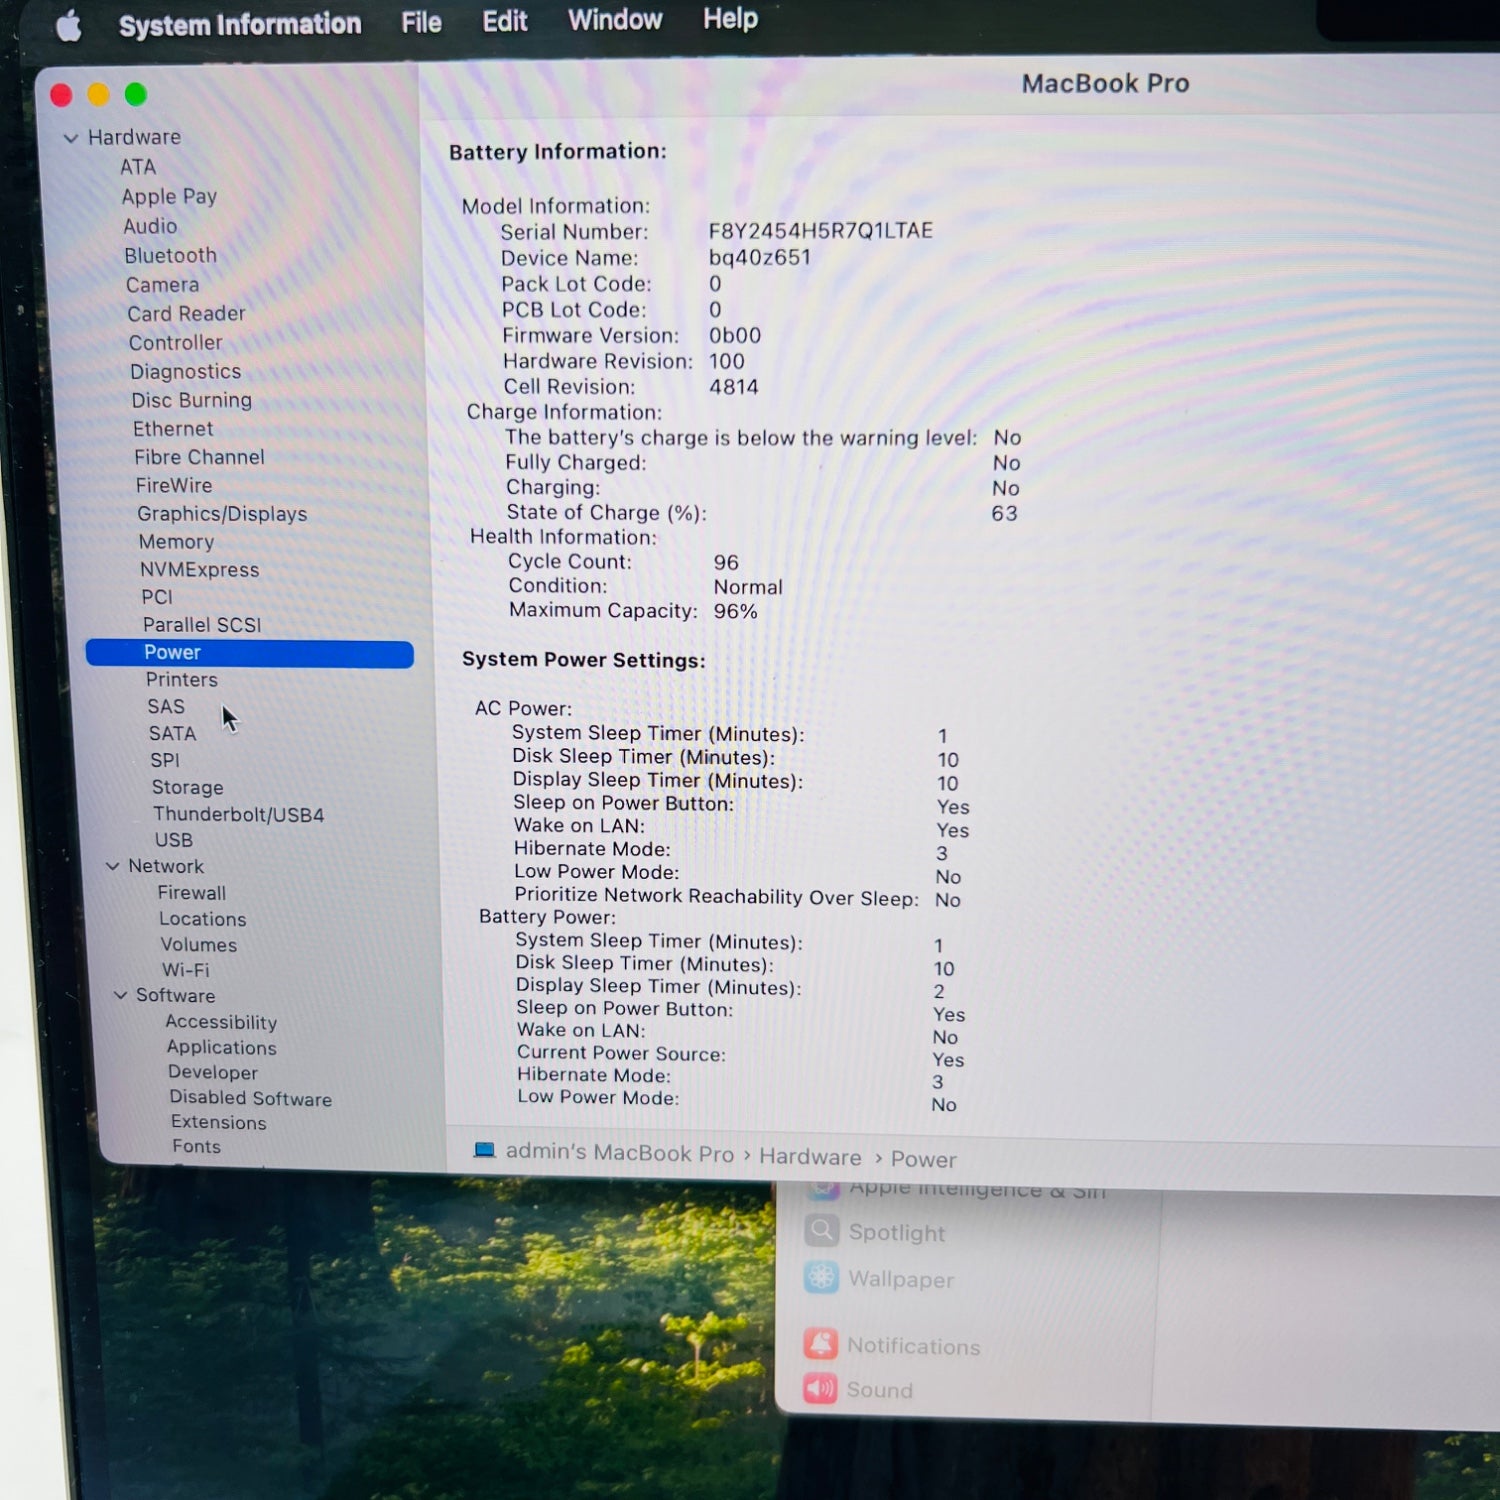
Task: Click the Notifications bell icon
Action: point(820,1343)
